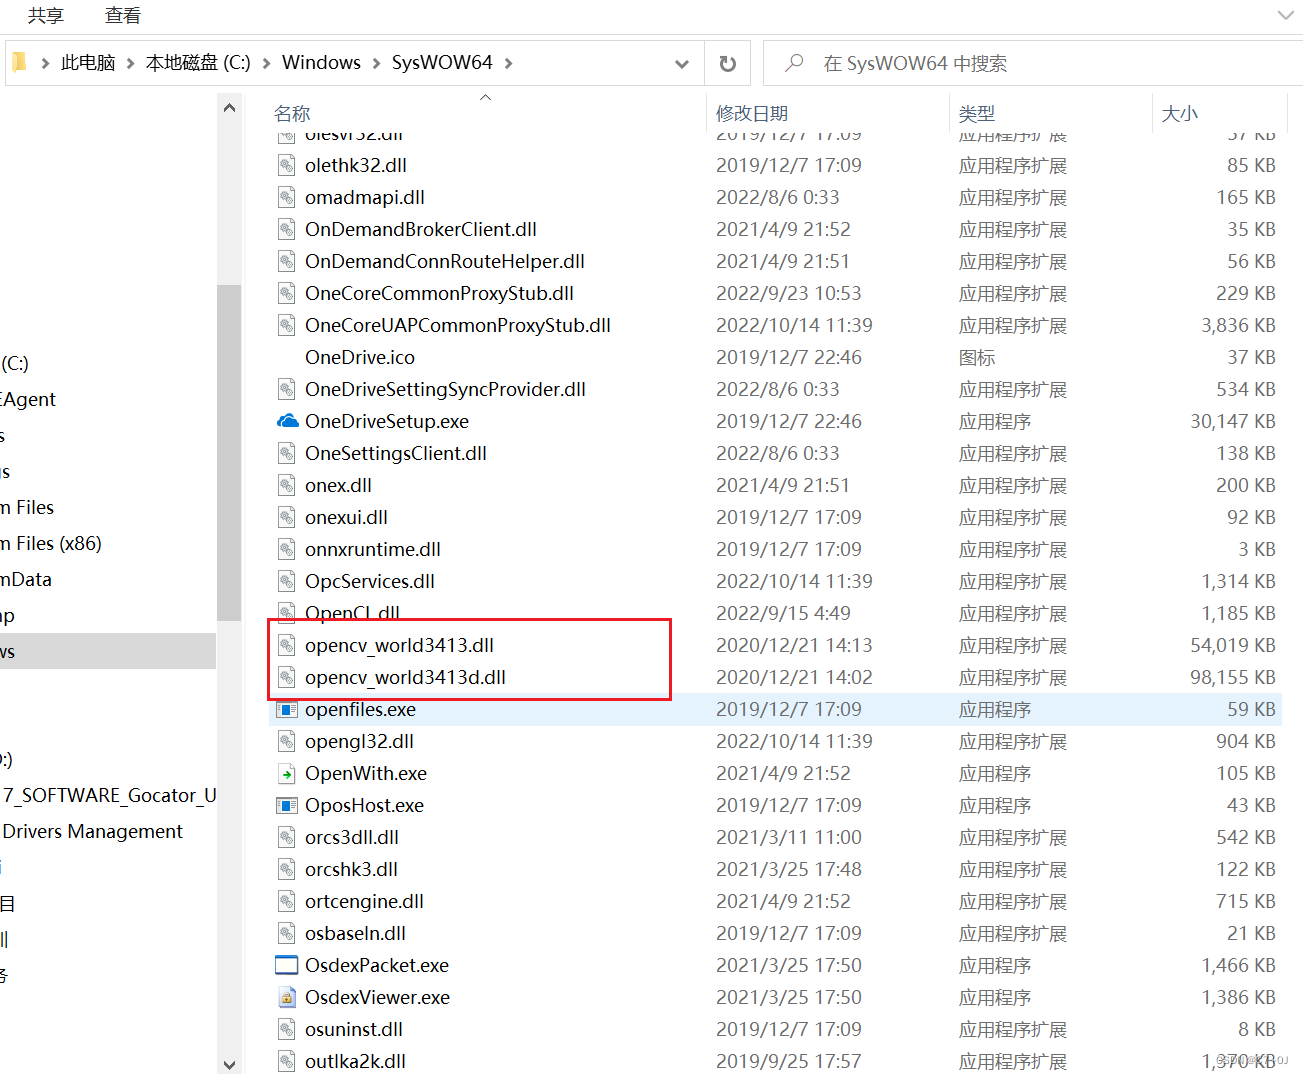Click the olethk32.dll file icon
The height and width of the screenshot is (1074, 1303).
[287, 165]
